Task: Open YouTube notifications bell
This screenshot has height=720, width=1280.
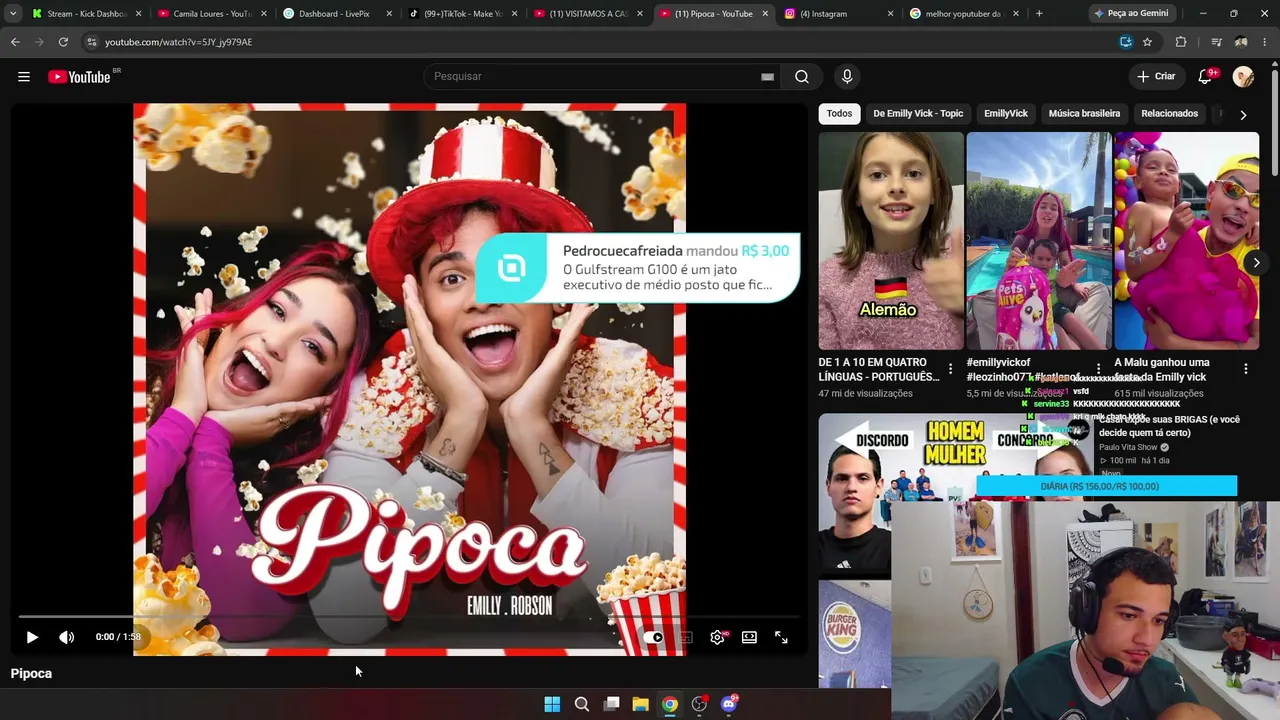Action: coord(1205,77)
